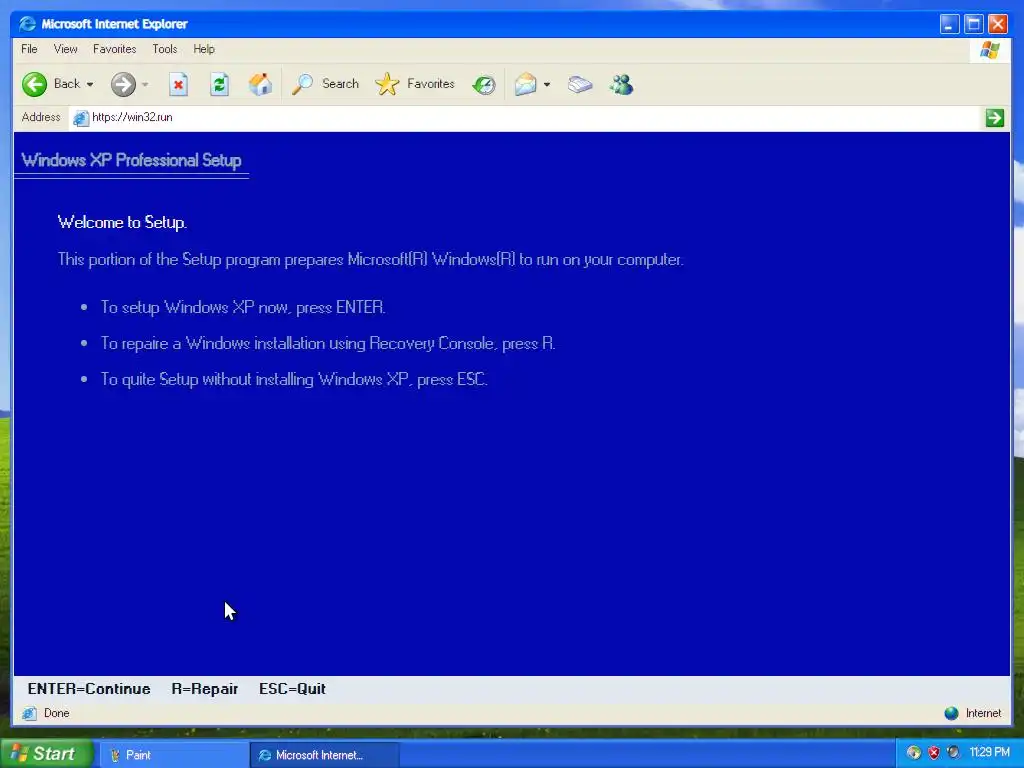The image size is (1024, 768).
Task: Click the first system tray icon
Action: [914, 753]
